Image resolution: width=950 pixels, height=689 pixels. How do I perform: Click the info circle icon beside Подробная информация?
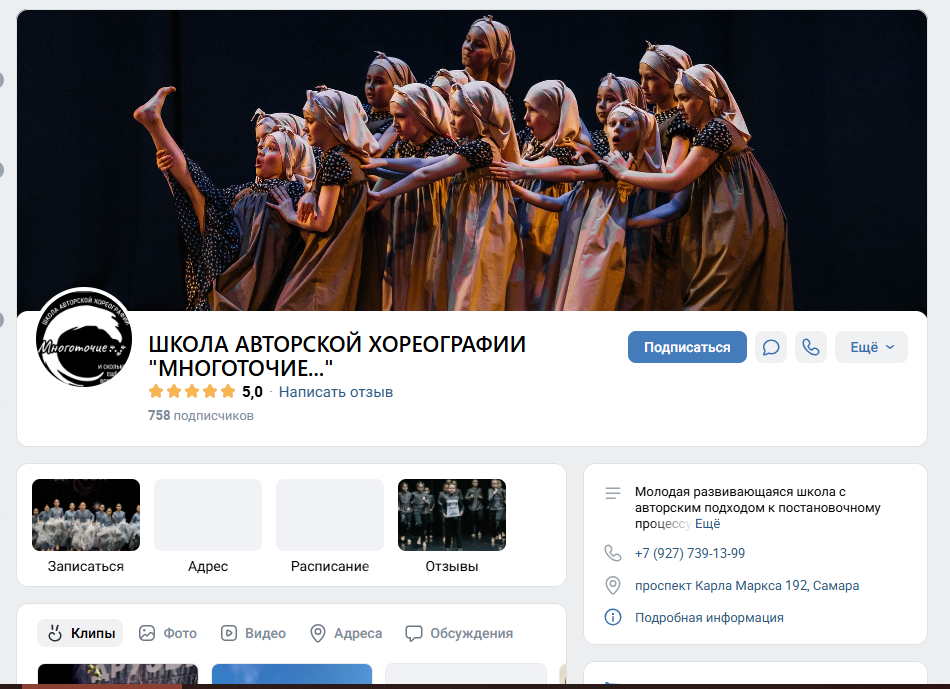[x=613, y=617]
